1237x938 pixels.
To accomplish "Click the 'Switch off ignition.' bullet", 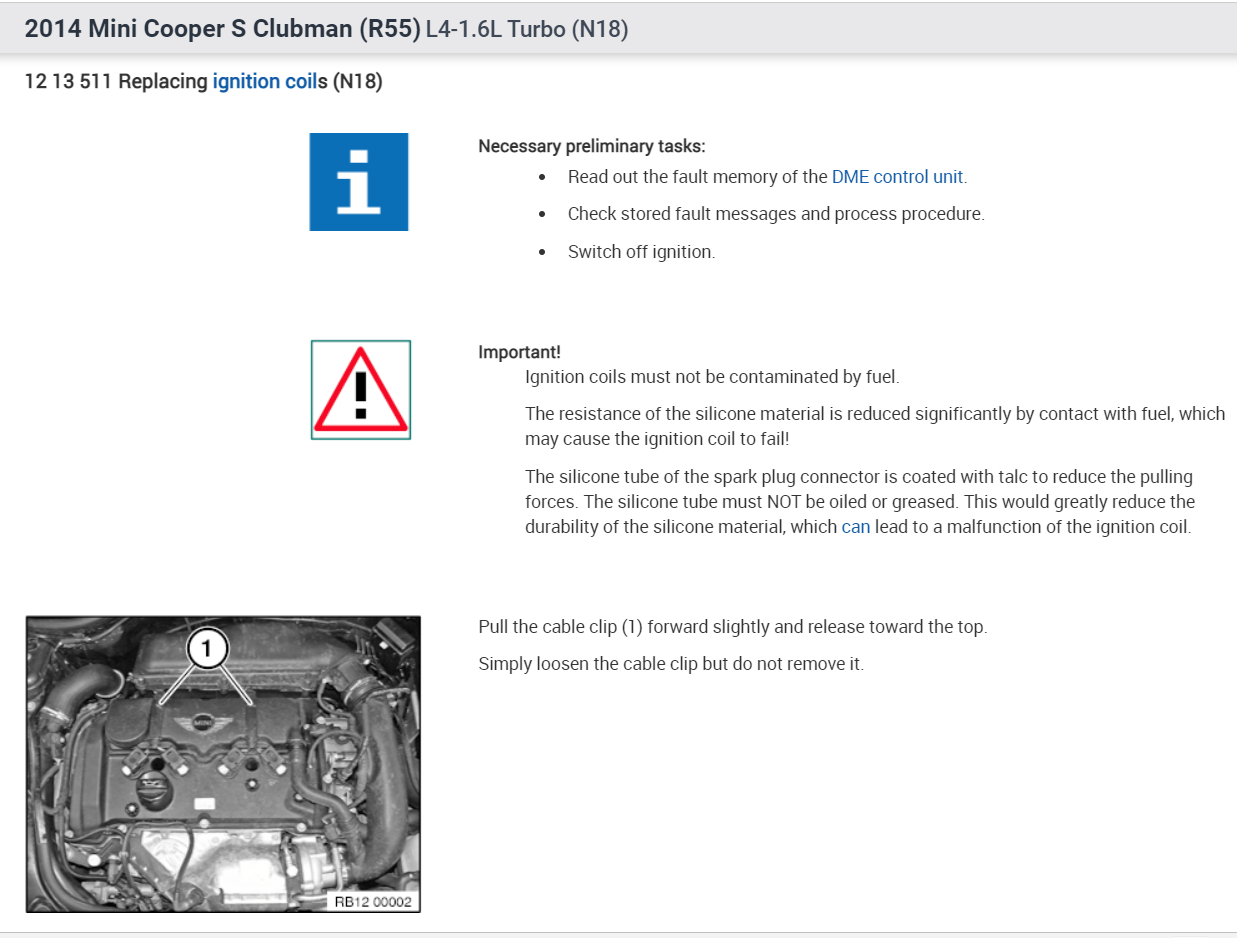I will coord(641,252).
